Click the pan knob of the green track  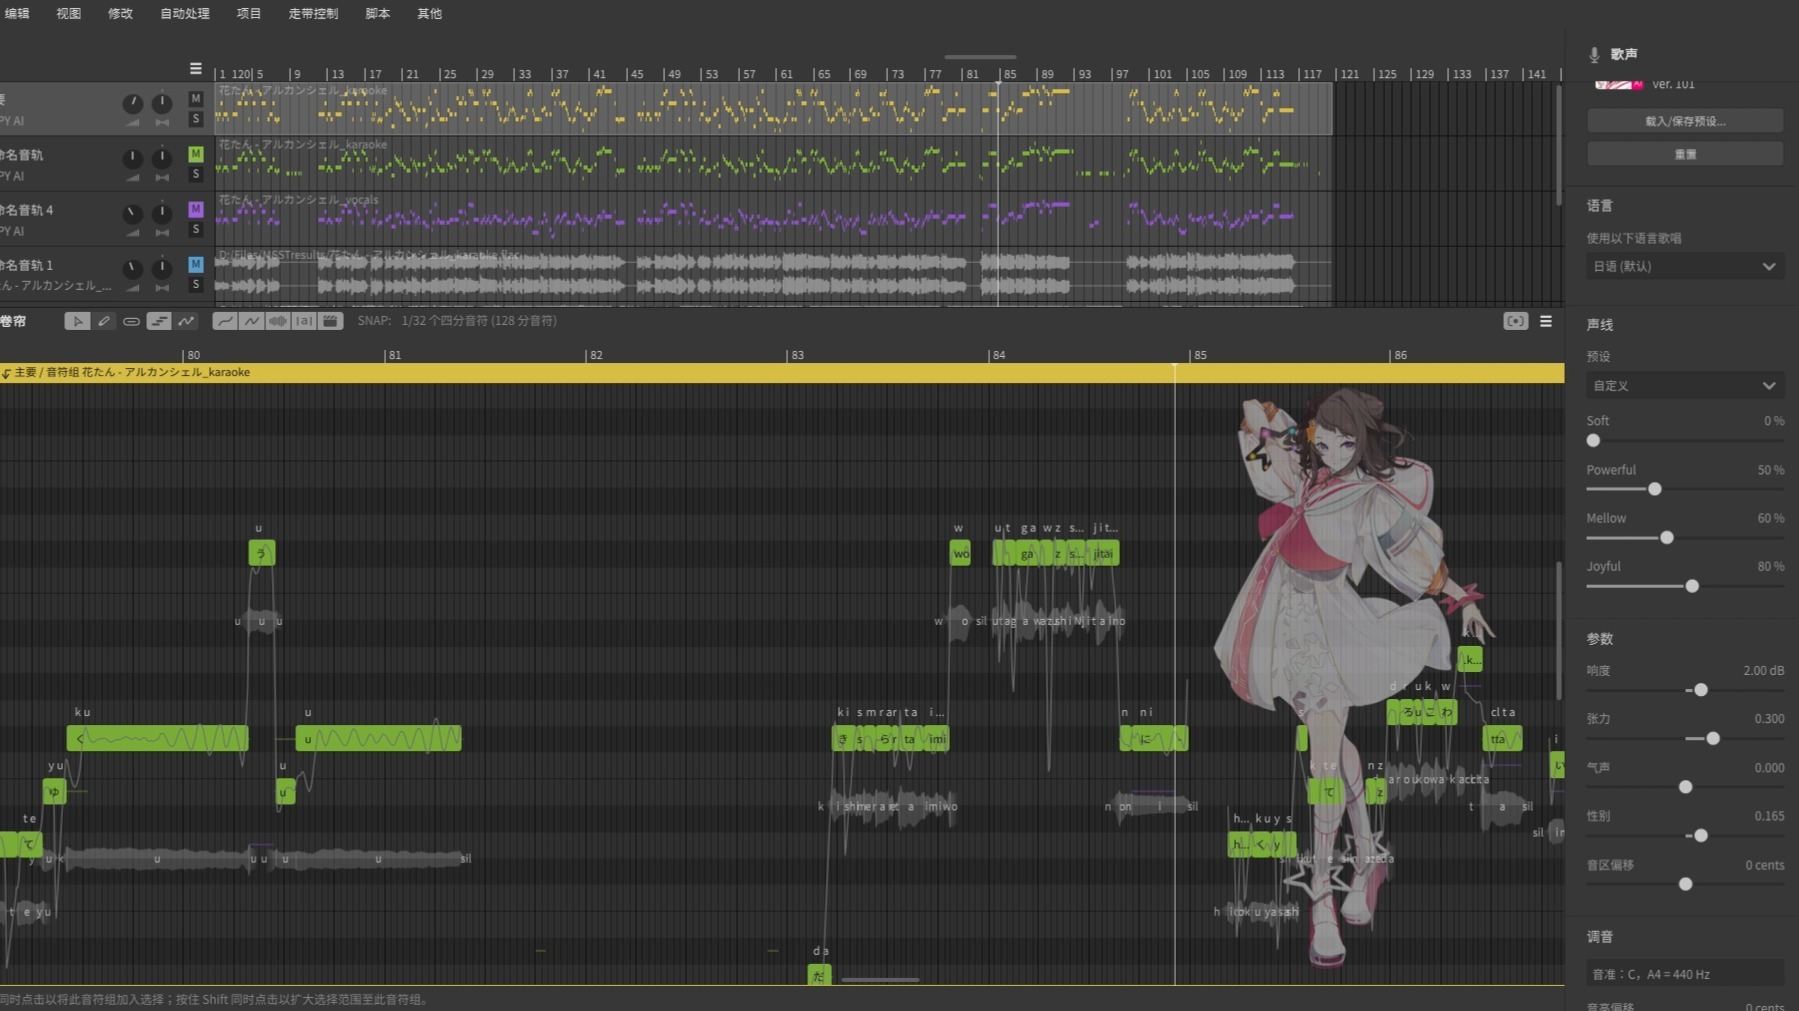point(161,159)
